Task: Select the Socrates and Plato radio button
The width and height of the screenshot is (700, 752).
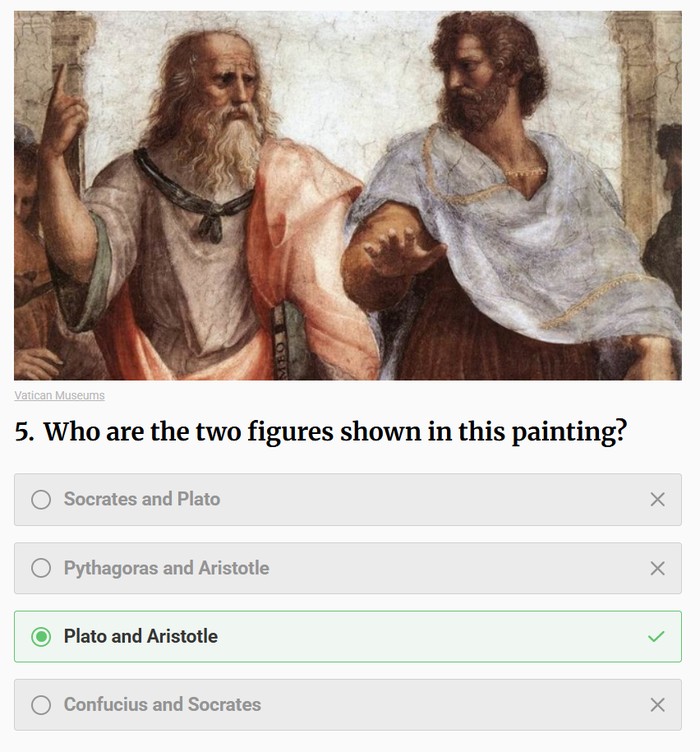Action: click(x=41, y=499)
